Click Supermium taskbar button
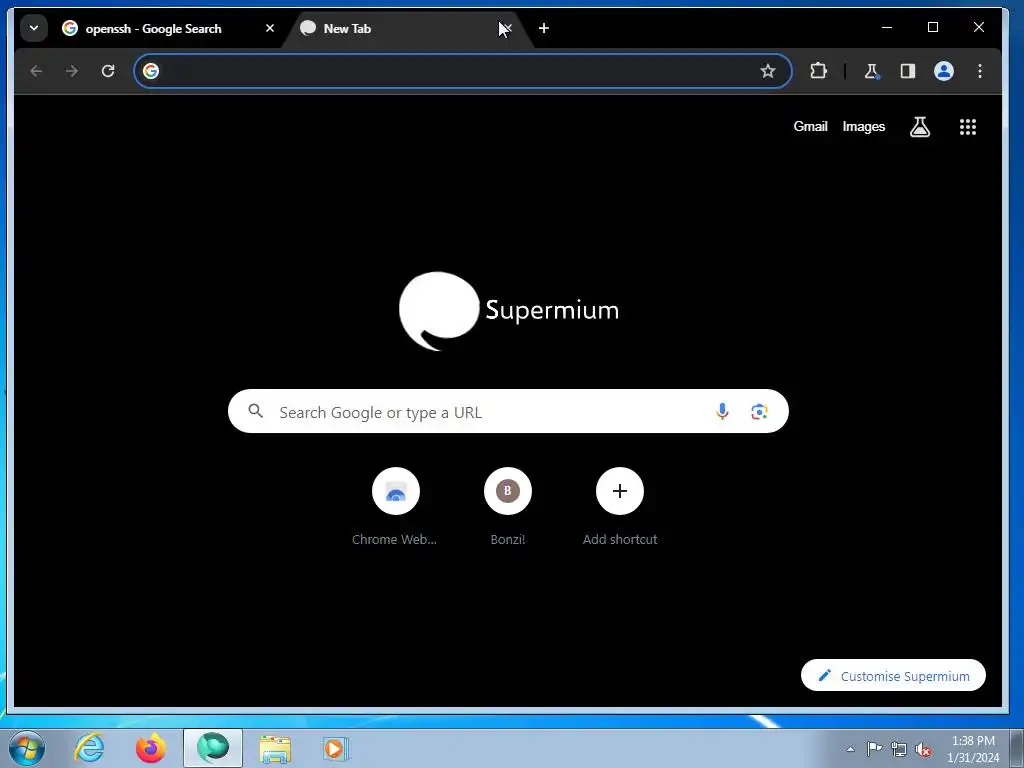 (213, 748)
